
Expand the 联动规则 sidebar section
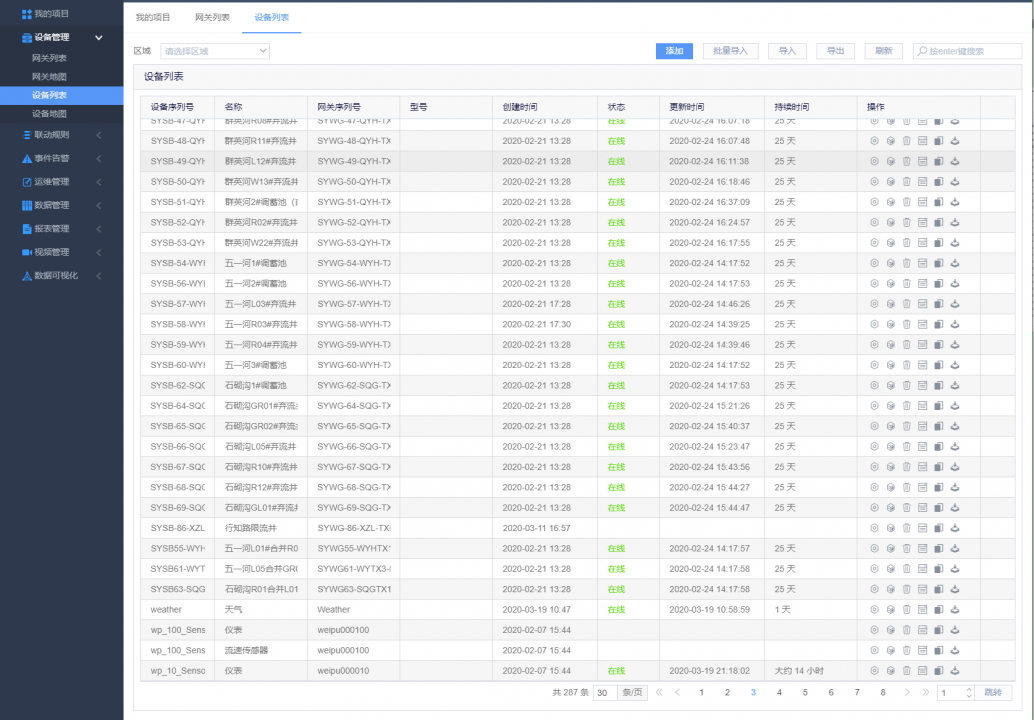tap(99, 135)
